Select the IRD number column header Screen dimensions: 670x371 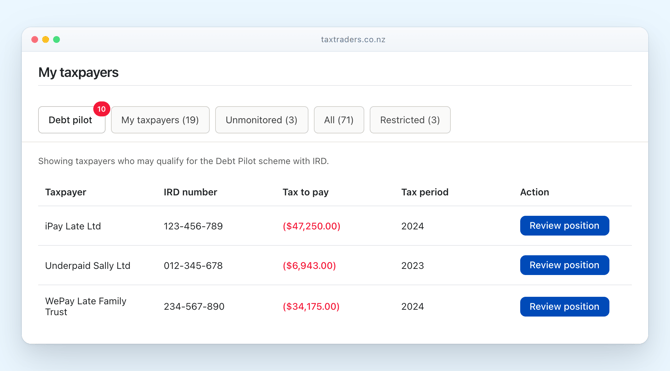click(x=190, y=192)
